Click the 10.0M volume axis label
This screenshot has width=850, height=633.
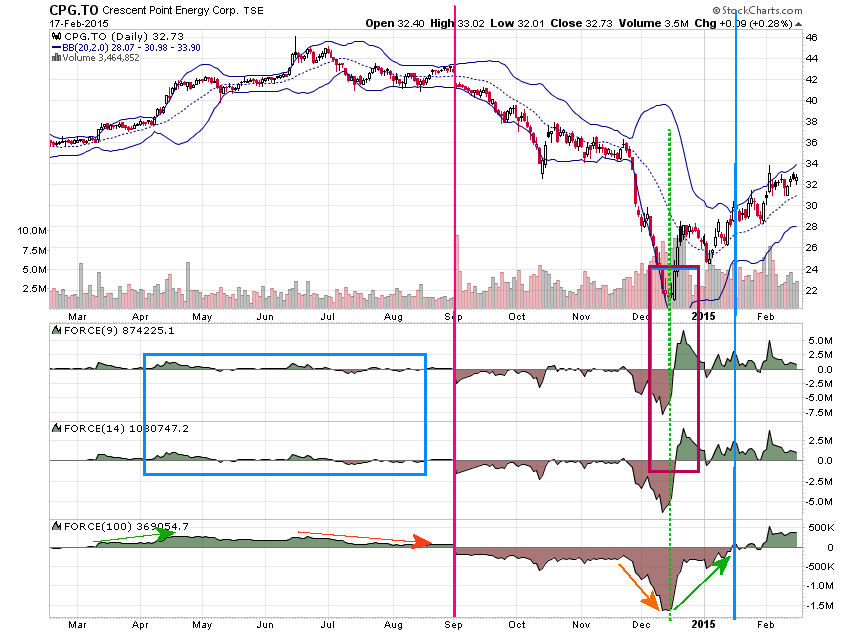click(32, 230)
